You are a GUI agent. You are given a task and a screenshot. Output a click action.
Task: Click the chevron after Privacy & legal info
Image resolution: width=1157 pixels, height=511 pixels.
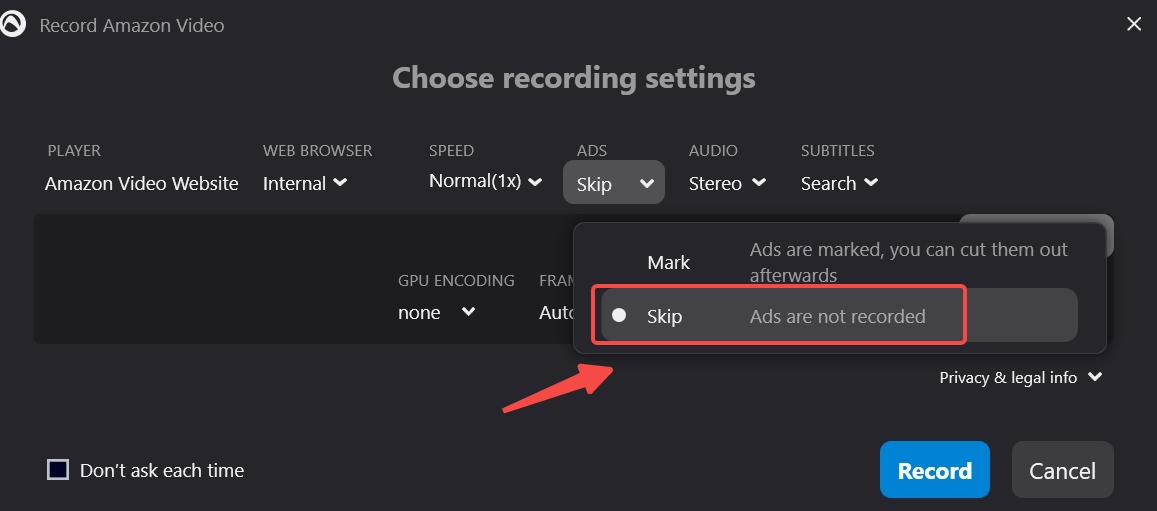click(1095, 377)
